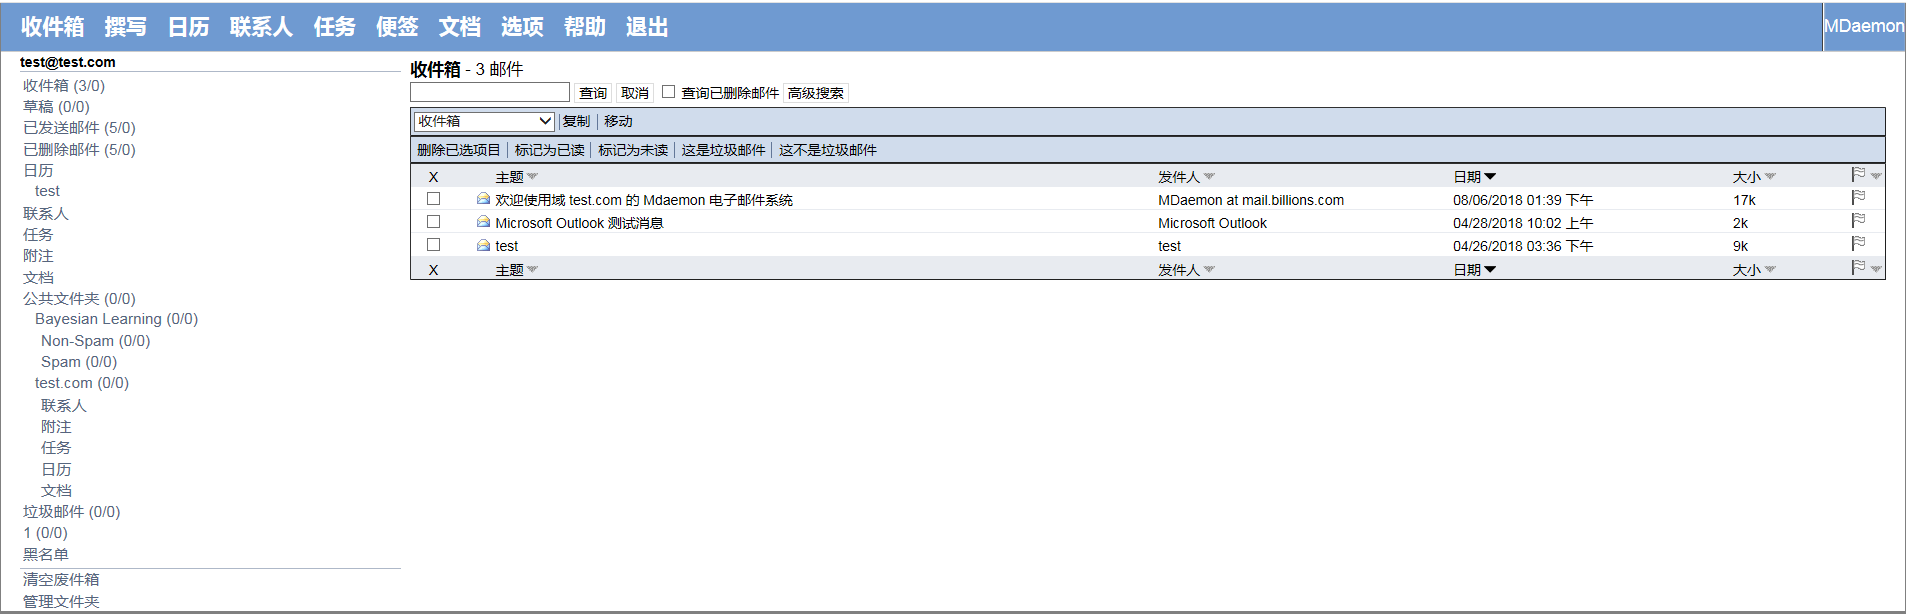The height and width of the screenshot is (614, 1906).
Task: Click envelope icon of the MDaemon welcome email
Action: [483, 199]
